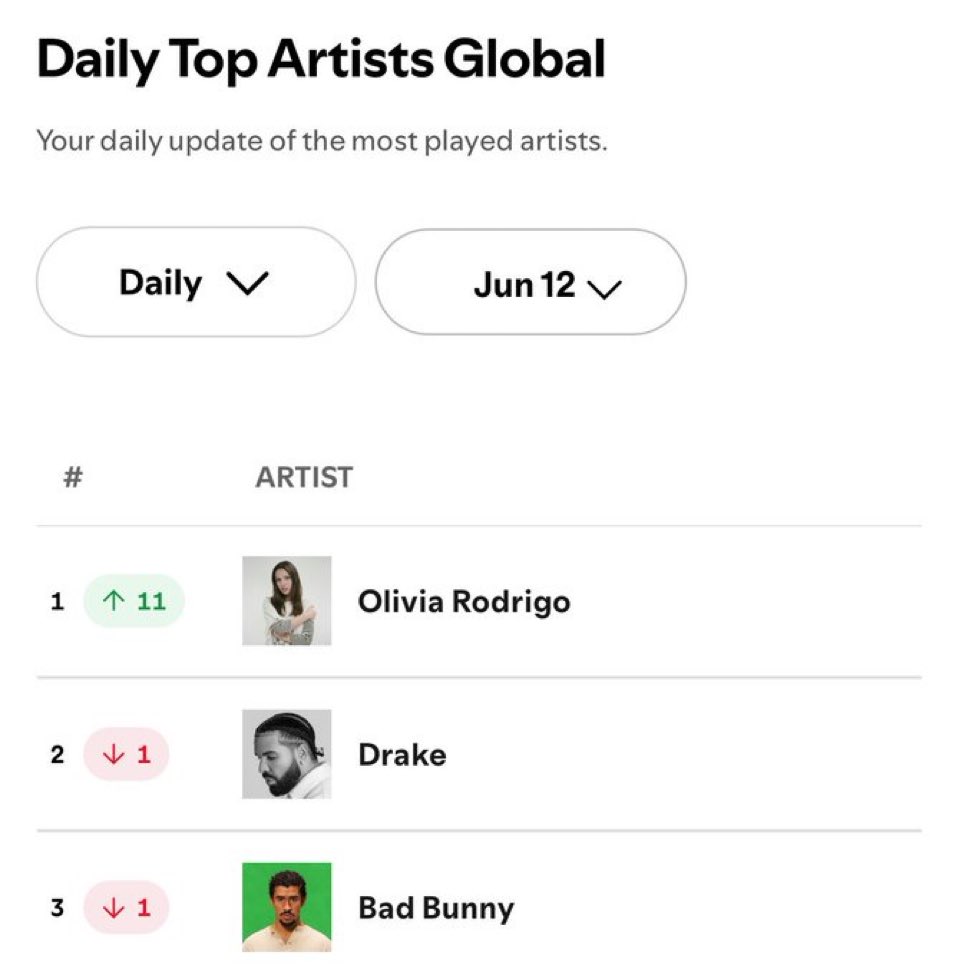Viewport: 959px width, 975px height.
Task: Click the green up 11 rank badge
Action: 134,601
